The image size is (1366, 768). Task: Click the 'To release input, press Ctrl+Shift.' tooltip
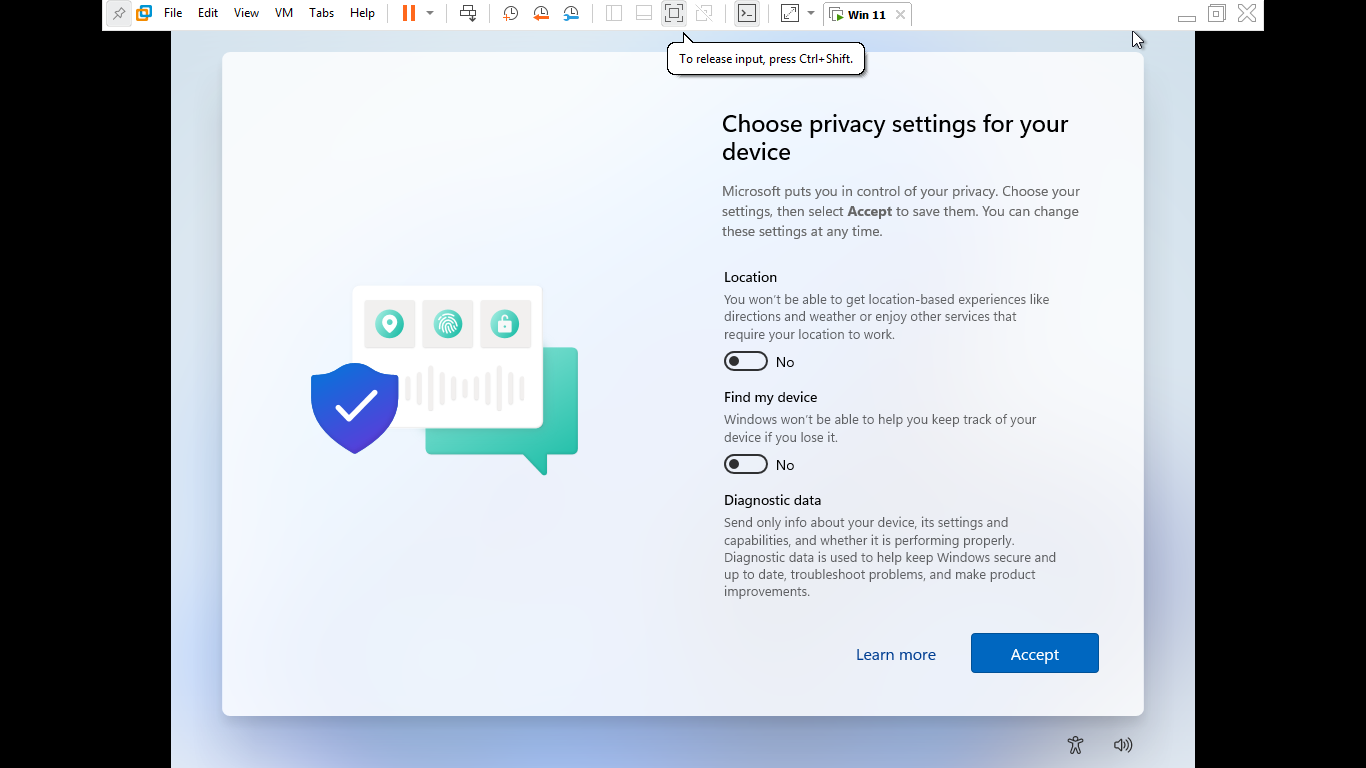766,59
